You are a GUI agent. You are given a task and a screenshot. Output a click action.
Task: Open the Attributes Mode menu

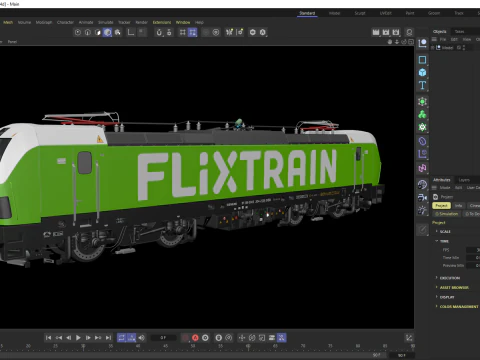tap(445, 188)
